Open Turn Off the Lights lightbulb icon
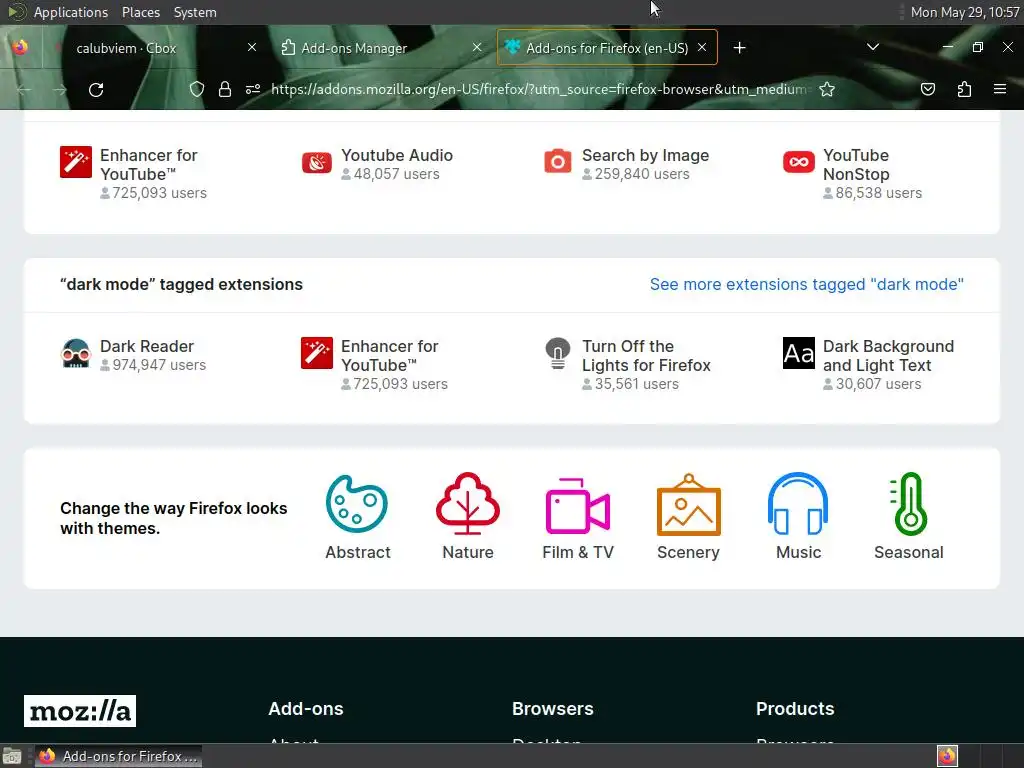 point(558,353)
